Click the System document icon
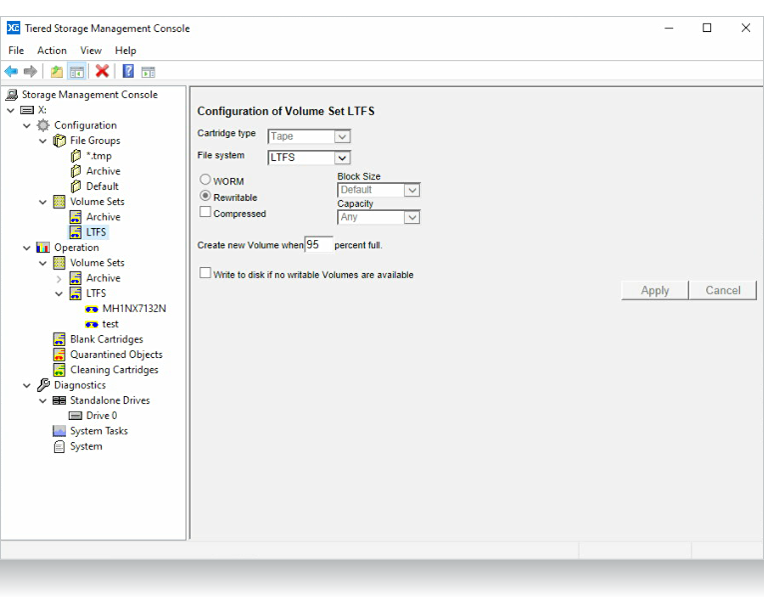The image size is (764, 597). (x=59, y=446)
